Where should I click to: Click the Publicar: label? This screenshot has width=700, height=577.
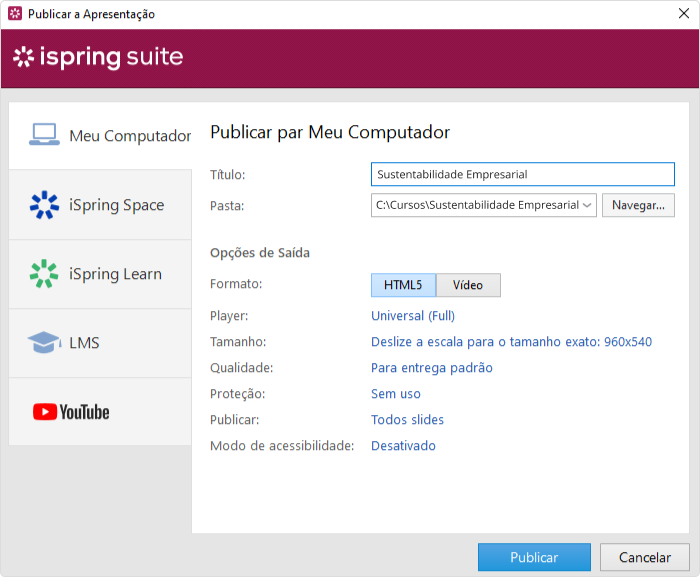point(234,420)
